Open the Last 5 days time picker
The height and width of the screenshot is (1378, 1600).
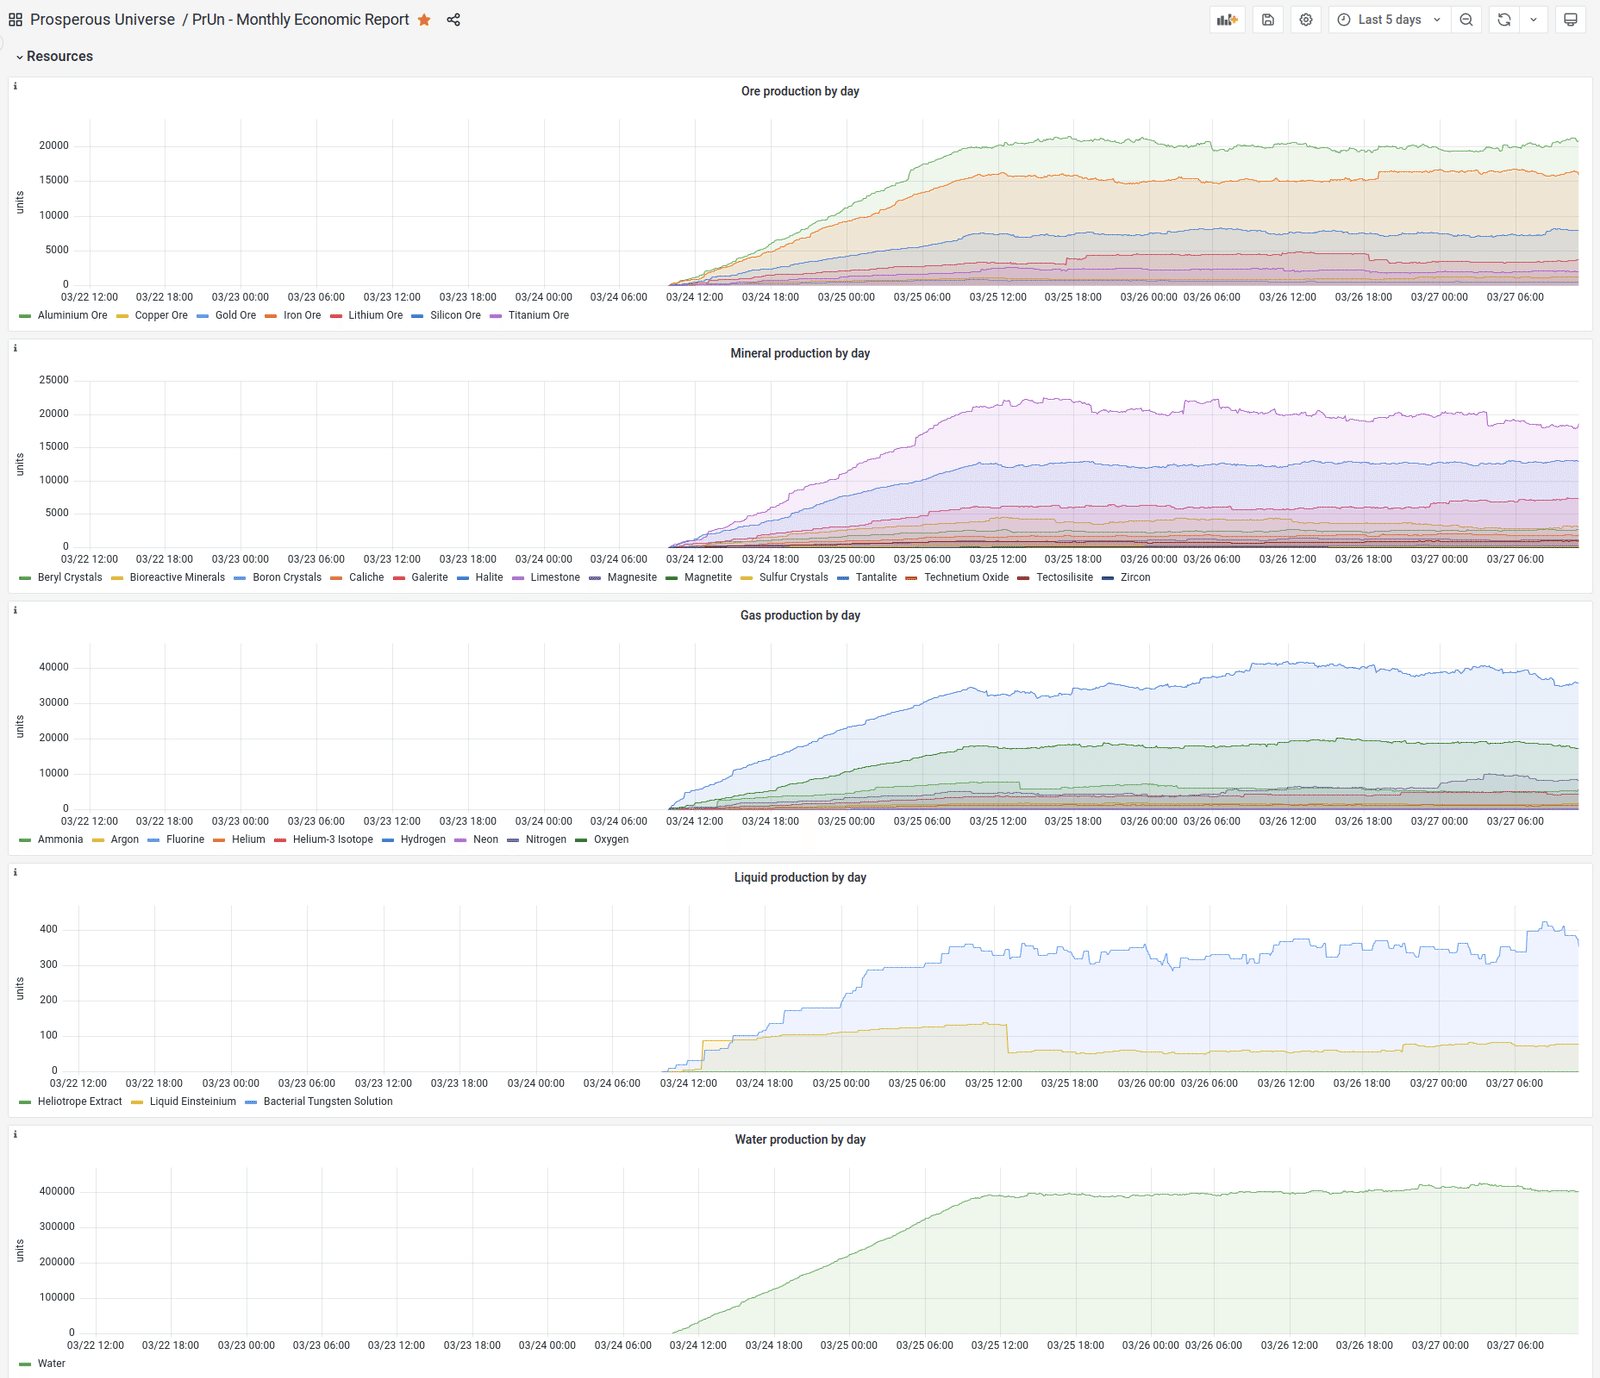point(1389,20)
